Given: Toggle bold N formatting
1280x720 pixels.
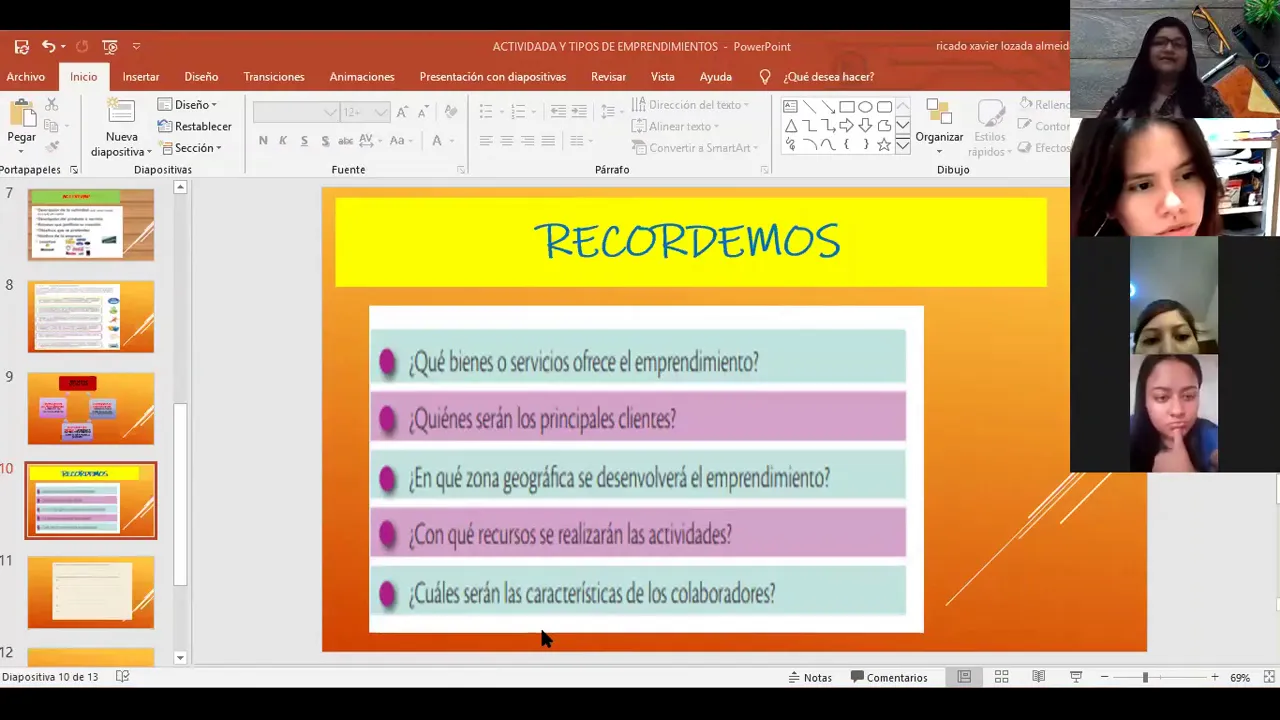Looking at the screenshot, I should click(263, 141).
